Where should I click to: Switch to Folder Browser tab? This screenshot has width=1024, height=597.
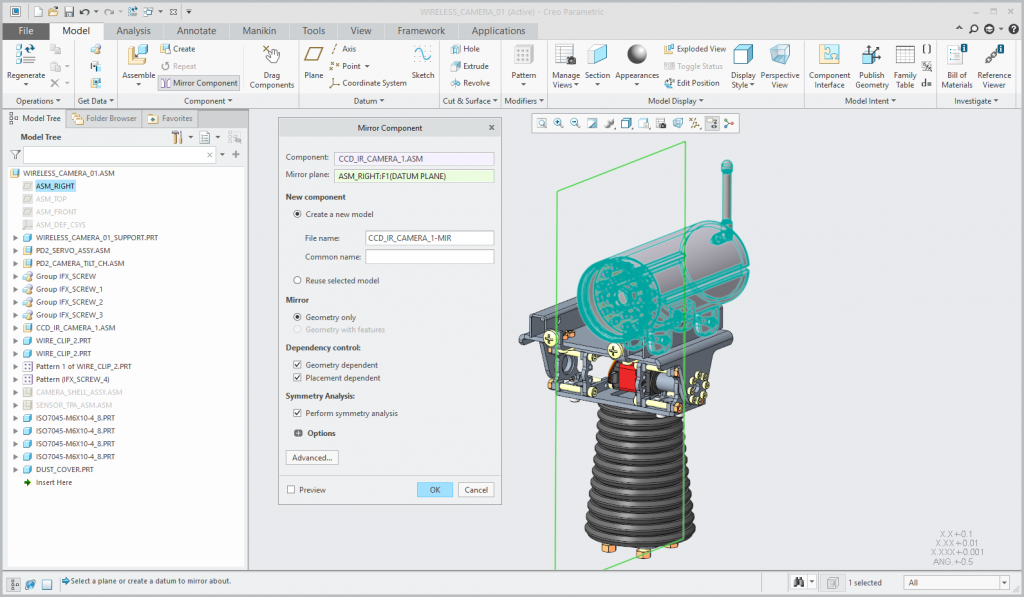point(104,118)
